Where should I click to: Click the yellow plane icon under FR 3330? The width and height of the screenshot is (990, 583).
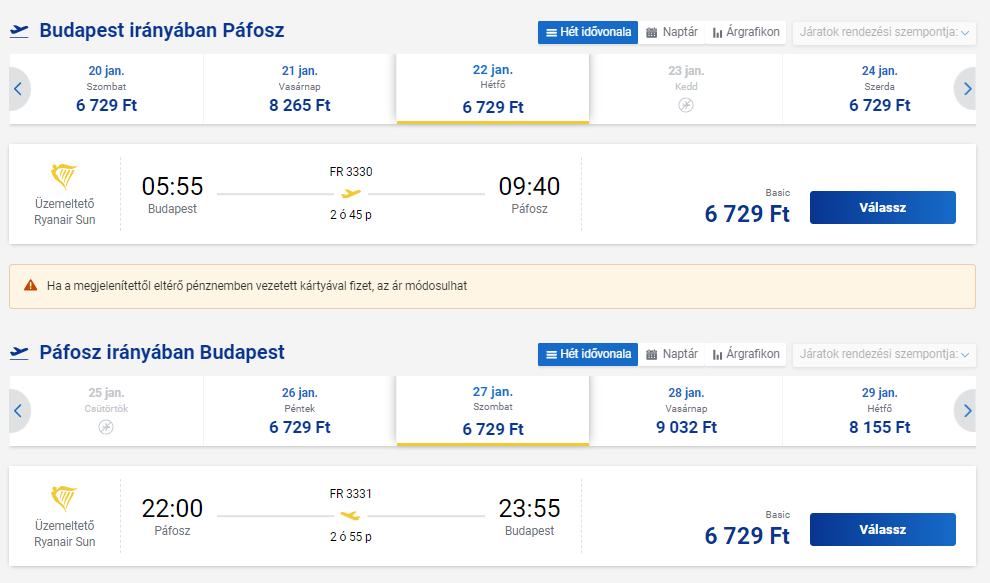tap(351, 193)
